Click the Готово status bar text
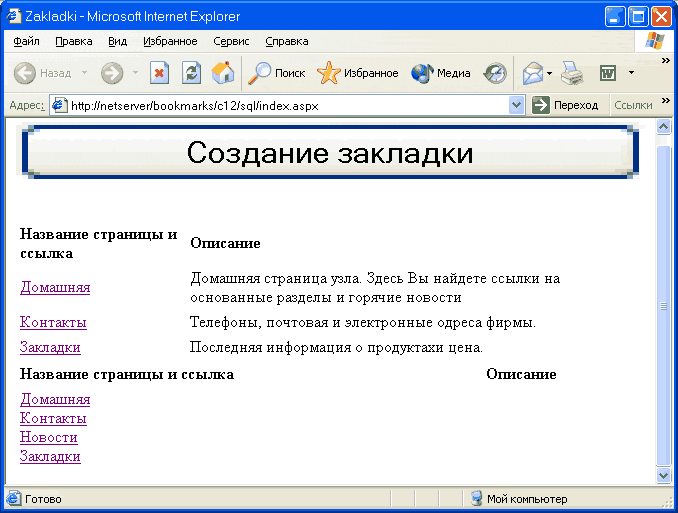The width and height of the screenshot is (678, 513). click(43, 499)
